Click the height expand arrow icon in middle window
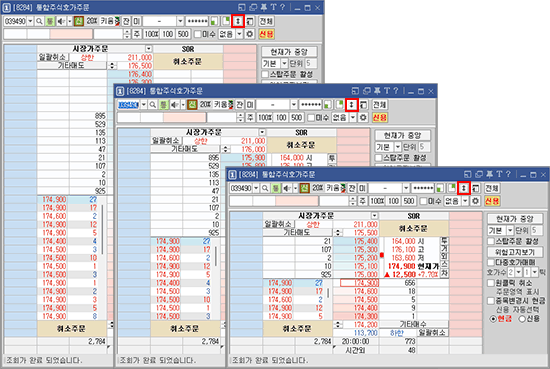The height and width of the screenshot is (369, 550). 351,105
